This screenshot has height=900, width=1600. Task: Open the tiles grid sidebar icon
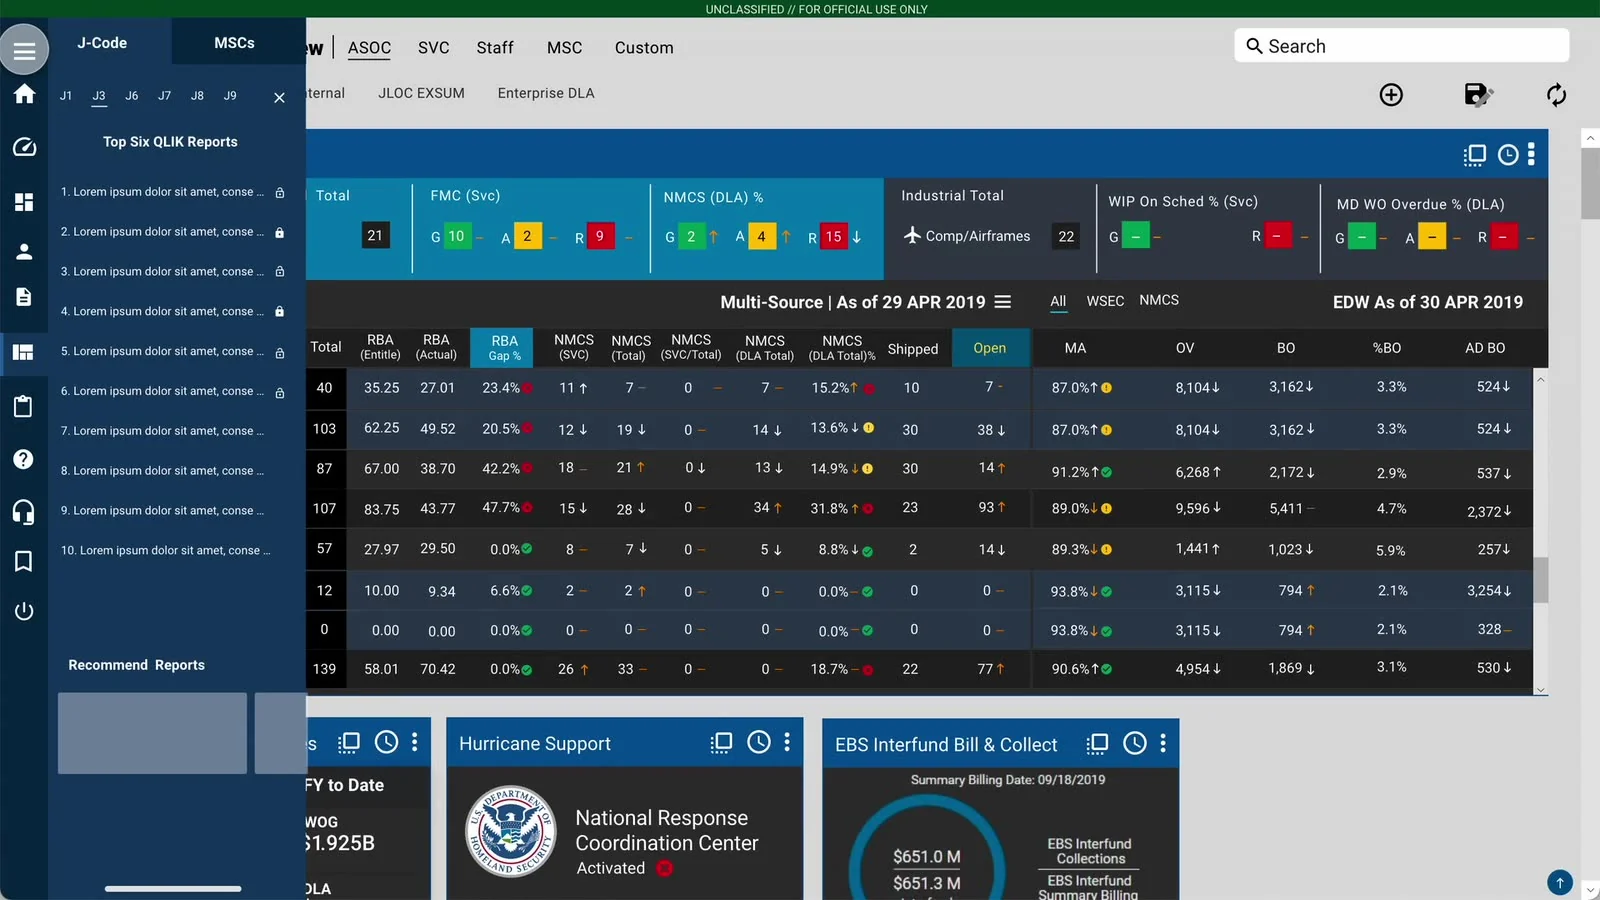pyautogui.click(x=24, y=202)
